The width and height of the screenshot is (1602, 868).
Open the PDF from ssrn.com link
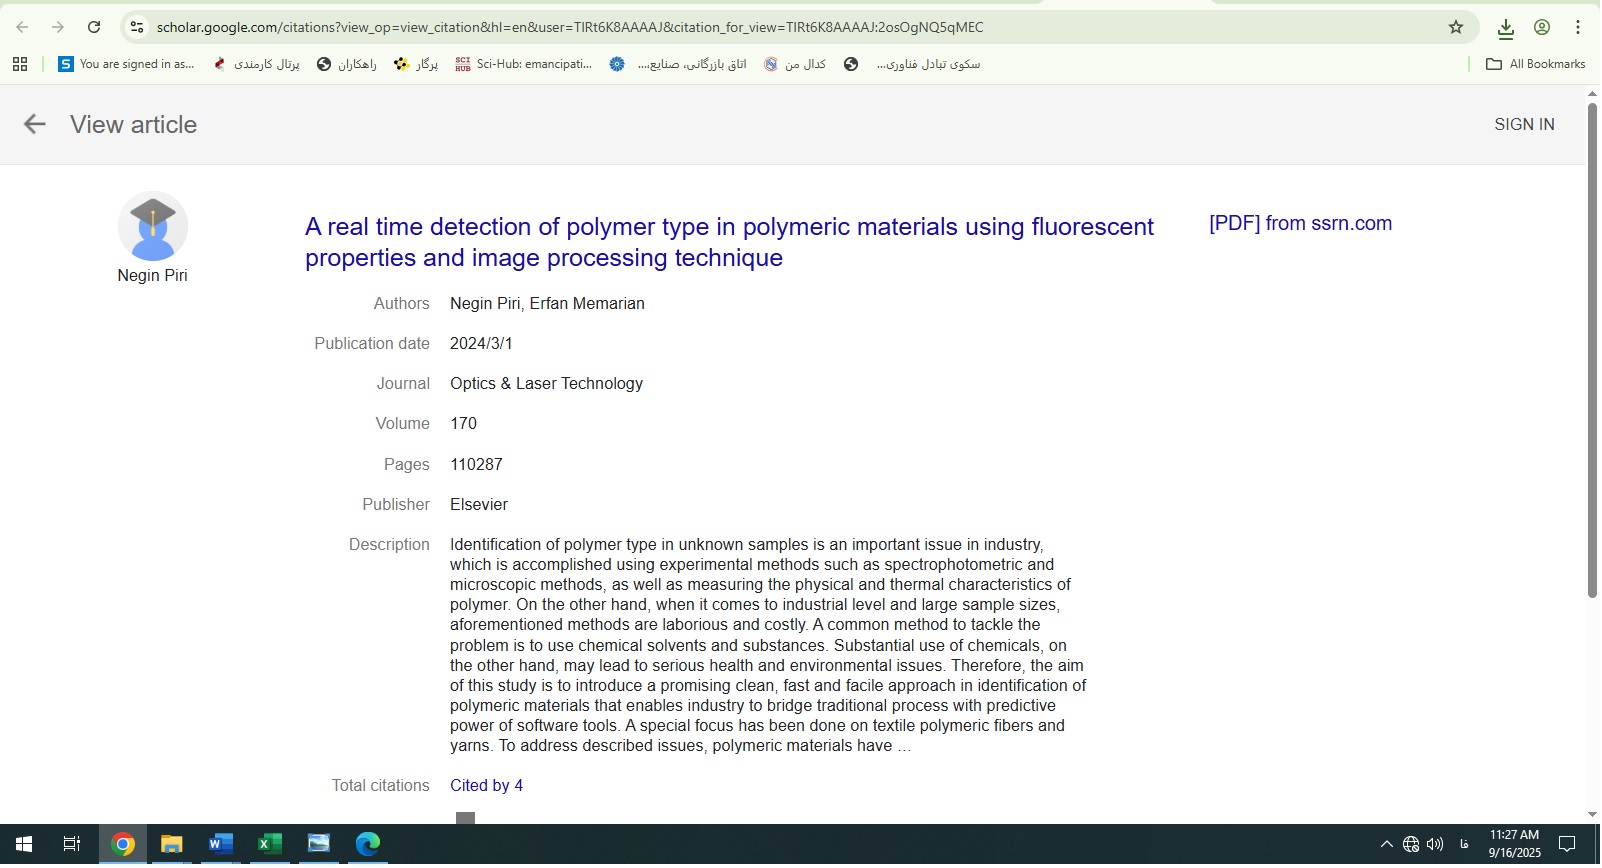1300,224
